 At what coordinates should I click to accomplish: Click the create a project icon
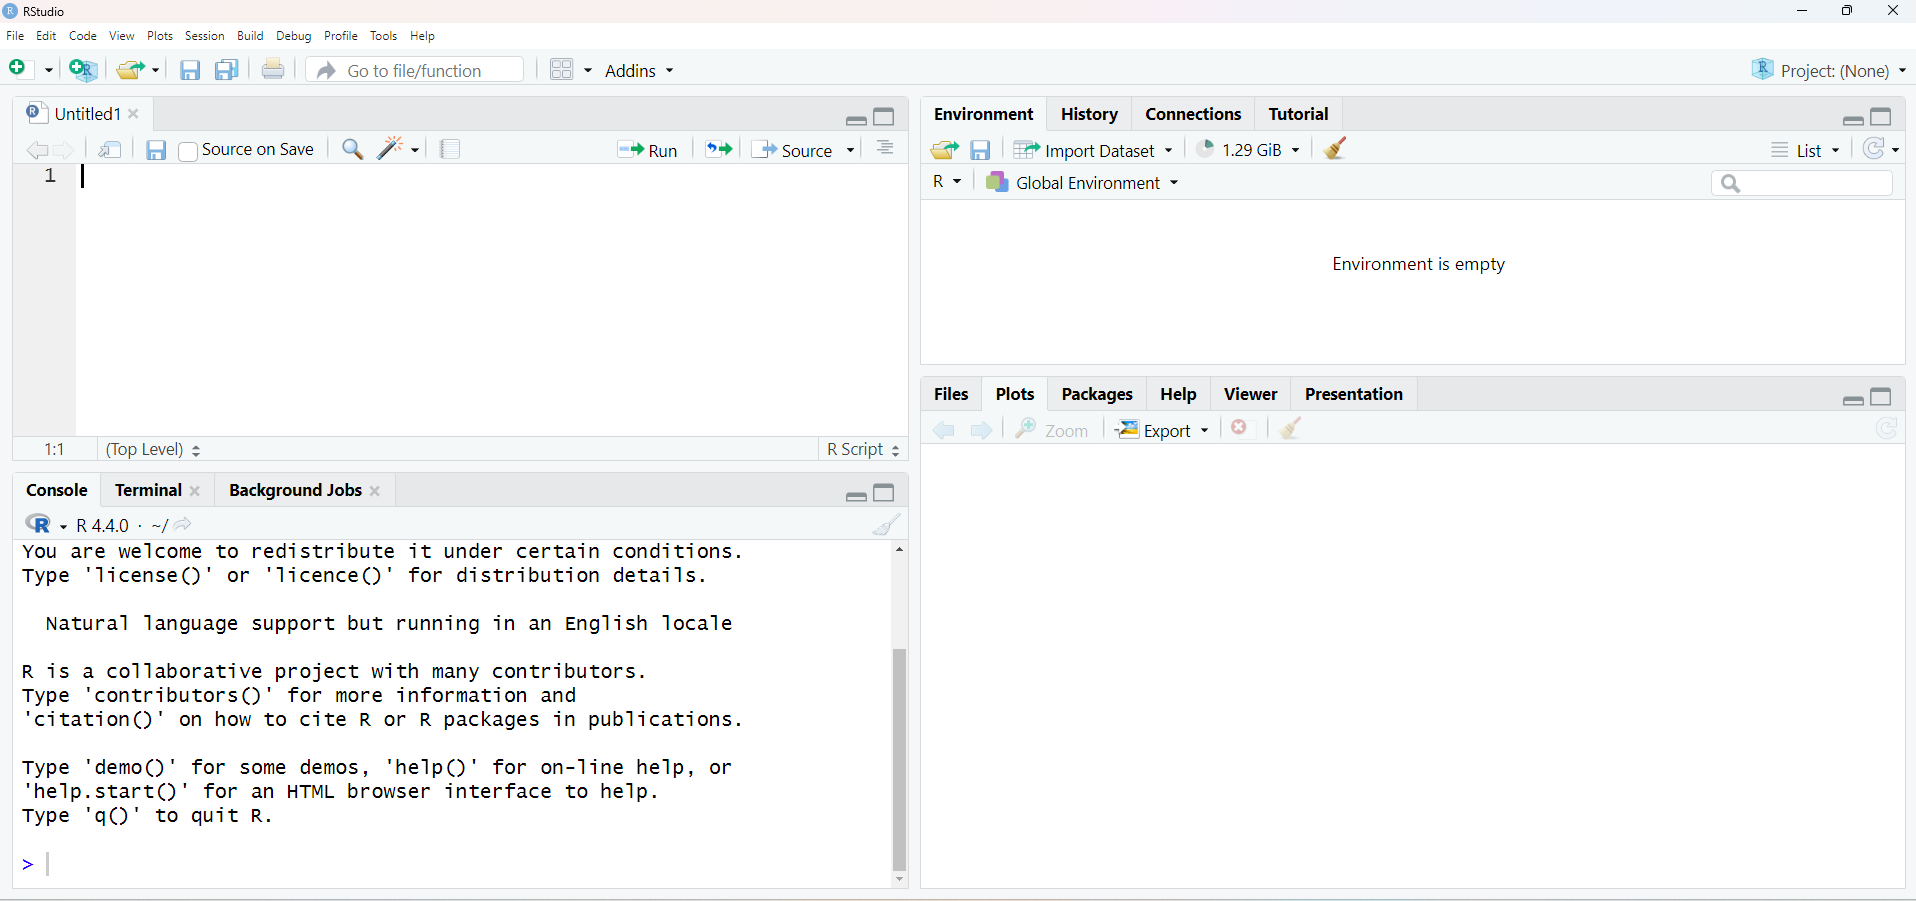click(83, 70)
